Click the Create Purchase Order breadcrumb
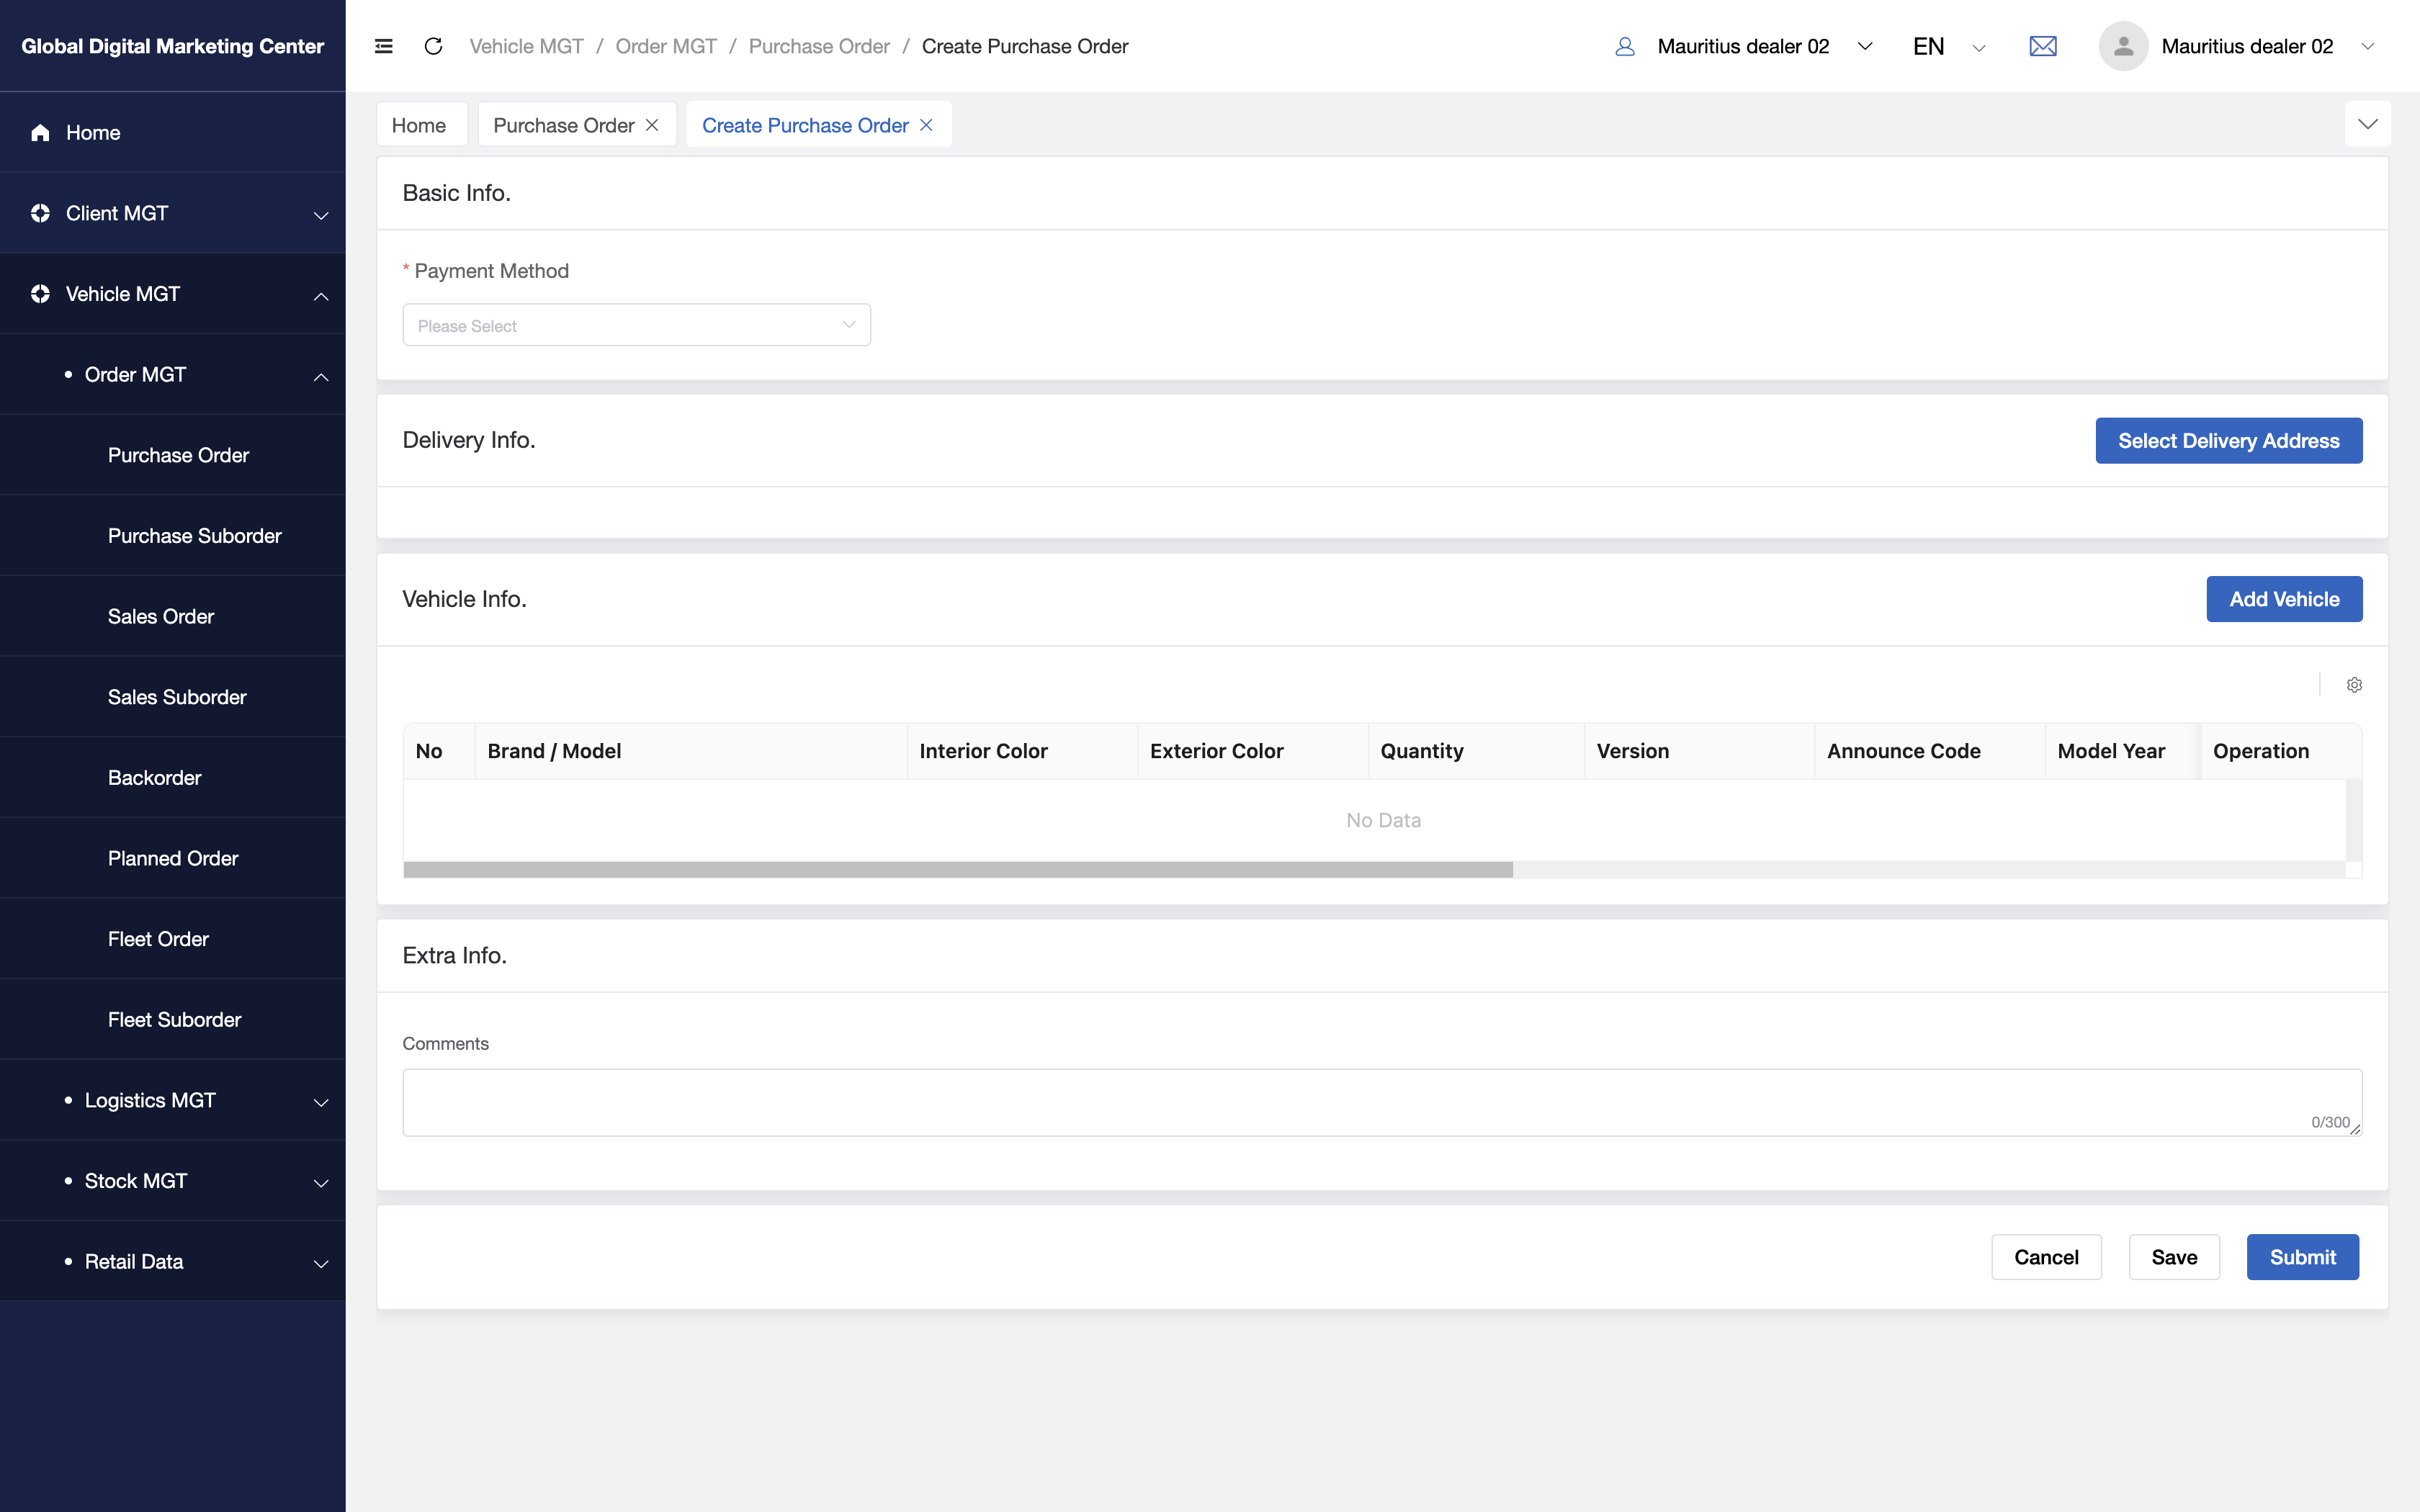This screenshot has width=2420, height=1512. [1025, 46]
